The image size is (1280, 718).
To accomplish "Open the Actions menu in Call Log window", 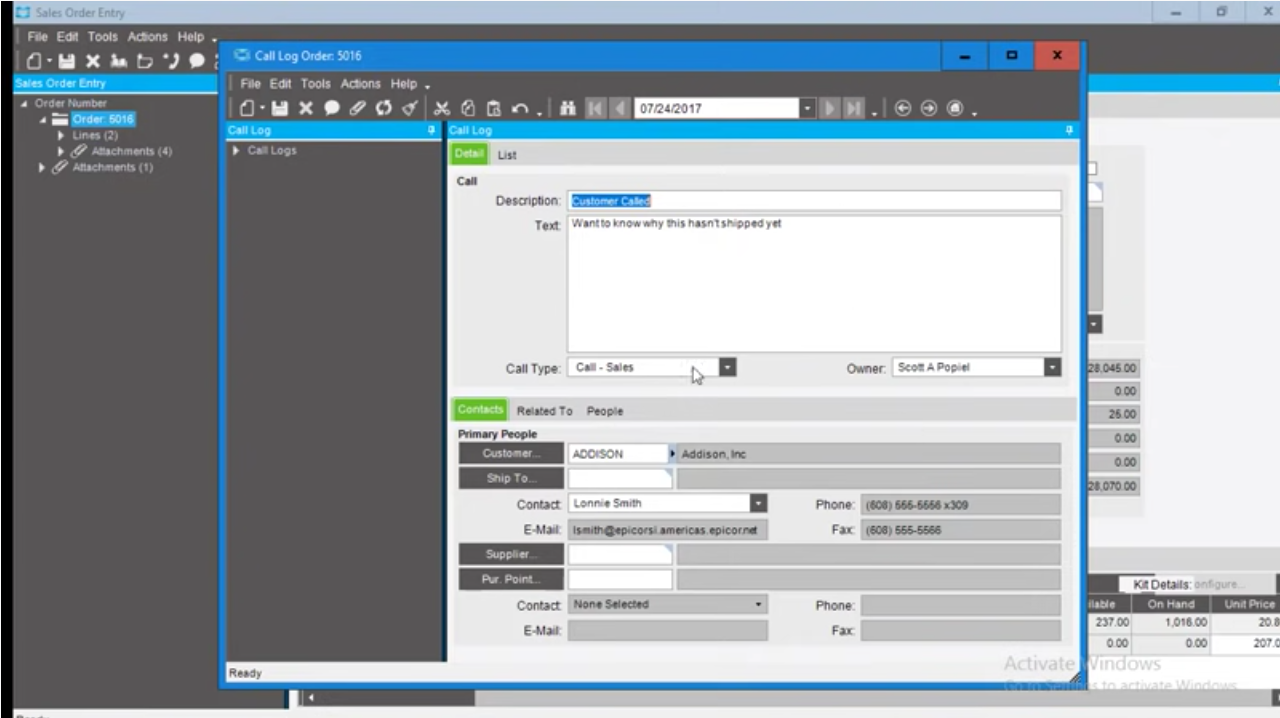I will (x=359, y=84).
